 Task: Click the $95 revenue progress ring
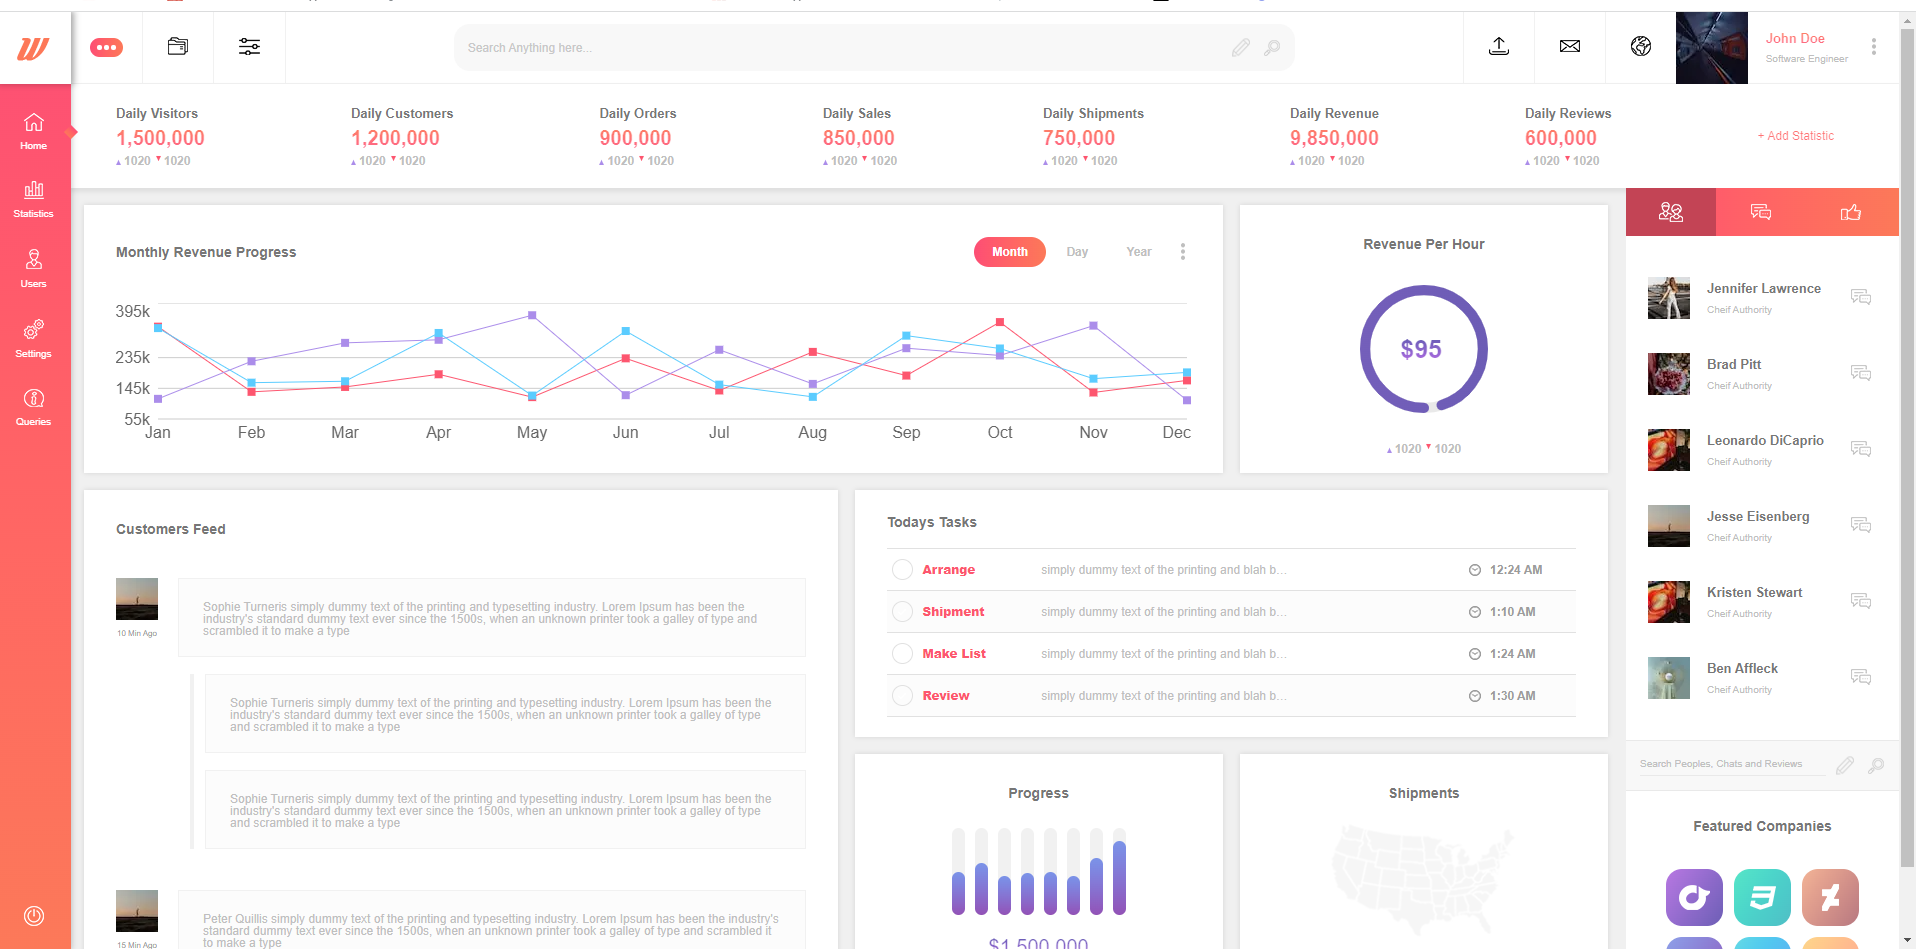point(1423,349)
